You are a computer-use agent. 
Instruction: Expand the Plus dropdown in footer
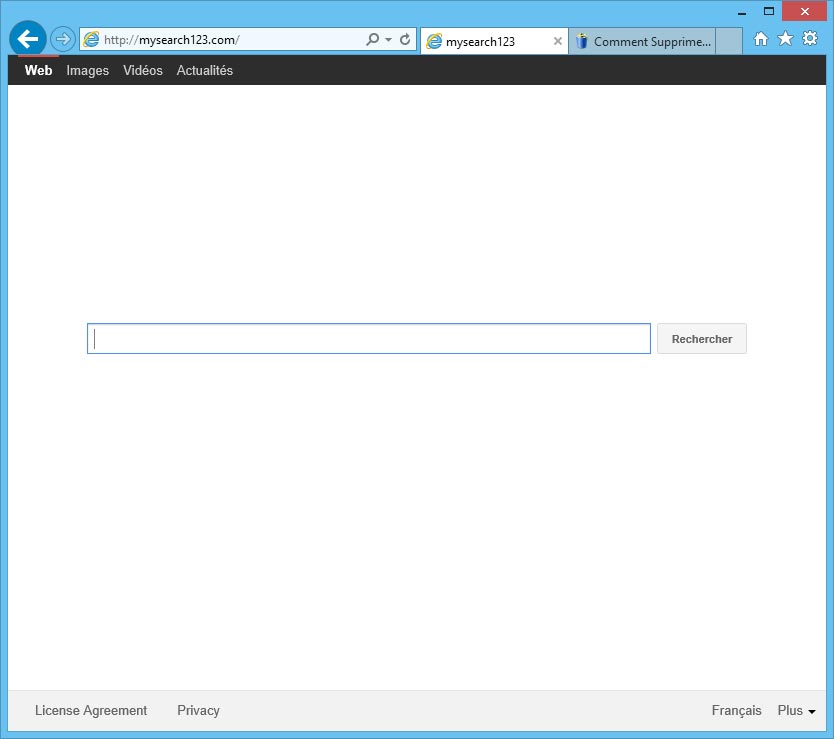click(796, 710)
